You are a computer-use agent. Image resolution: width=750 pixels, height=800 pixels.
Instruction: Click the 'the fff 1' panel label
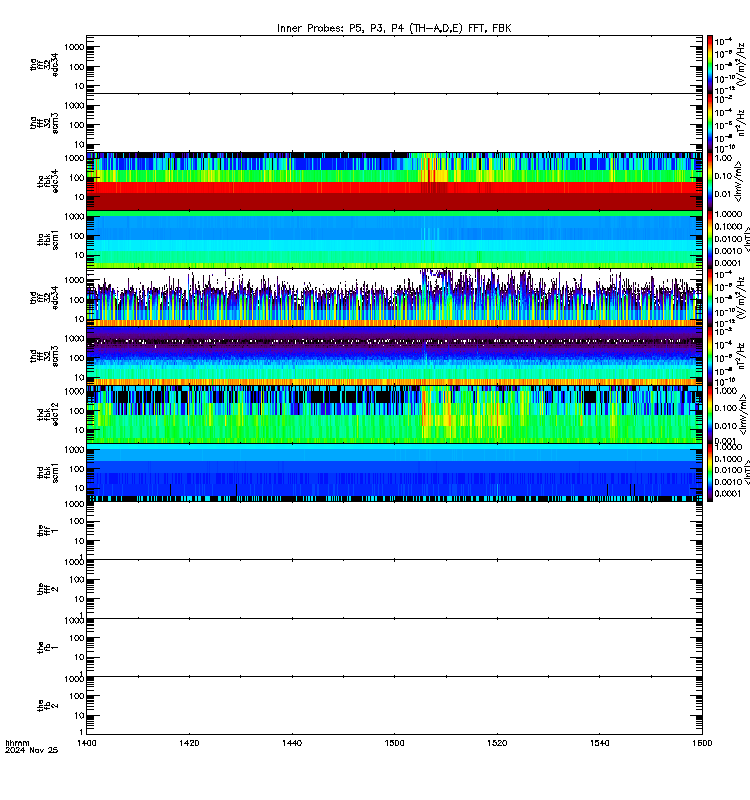tap(47, 531)
